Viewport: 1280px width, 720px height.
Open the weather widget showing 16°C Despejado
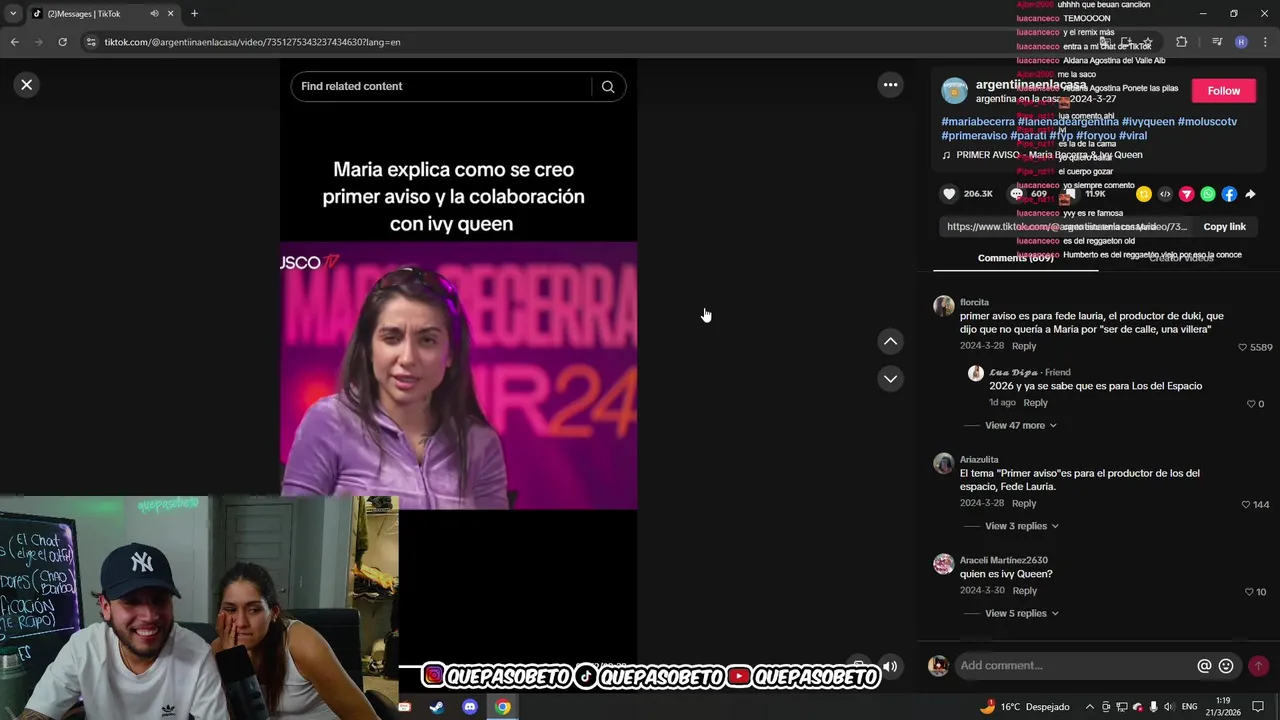[x=1025, y=707]
